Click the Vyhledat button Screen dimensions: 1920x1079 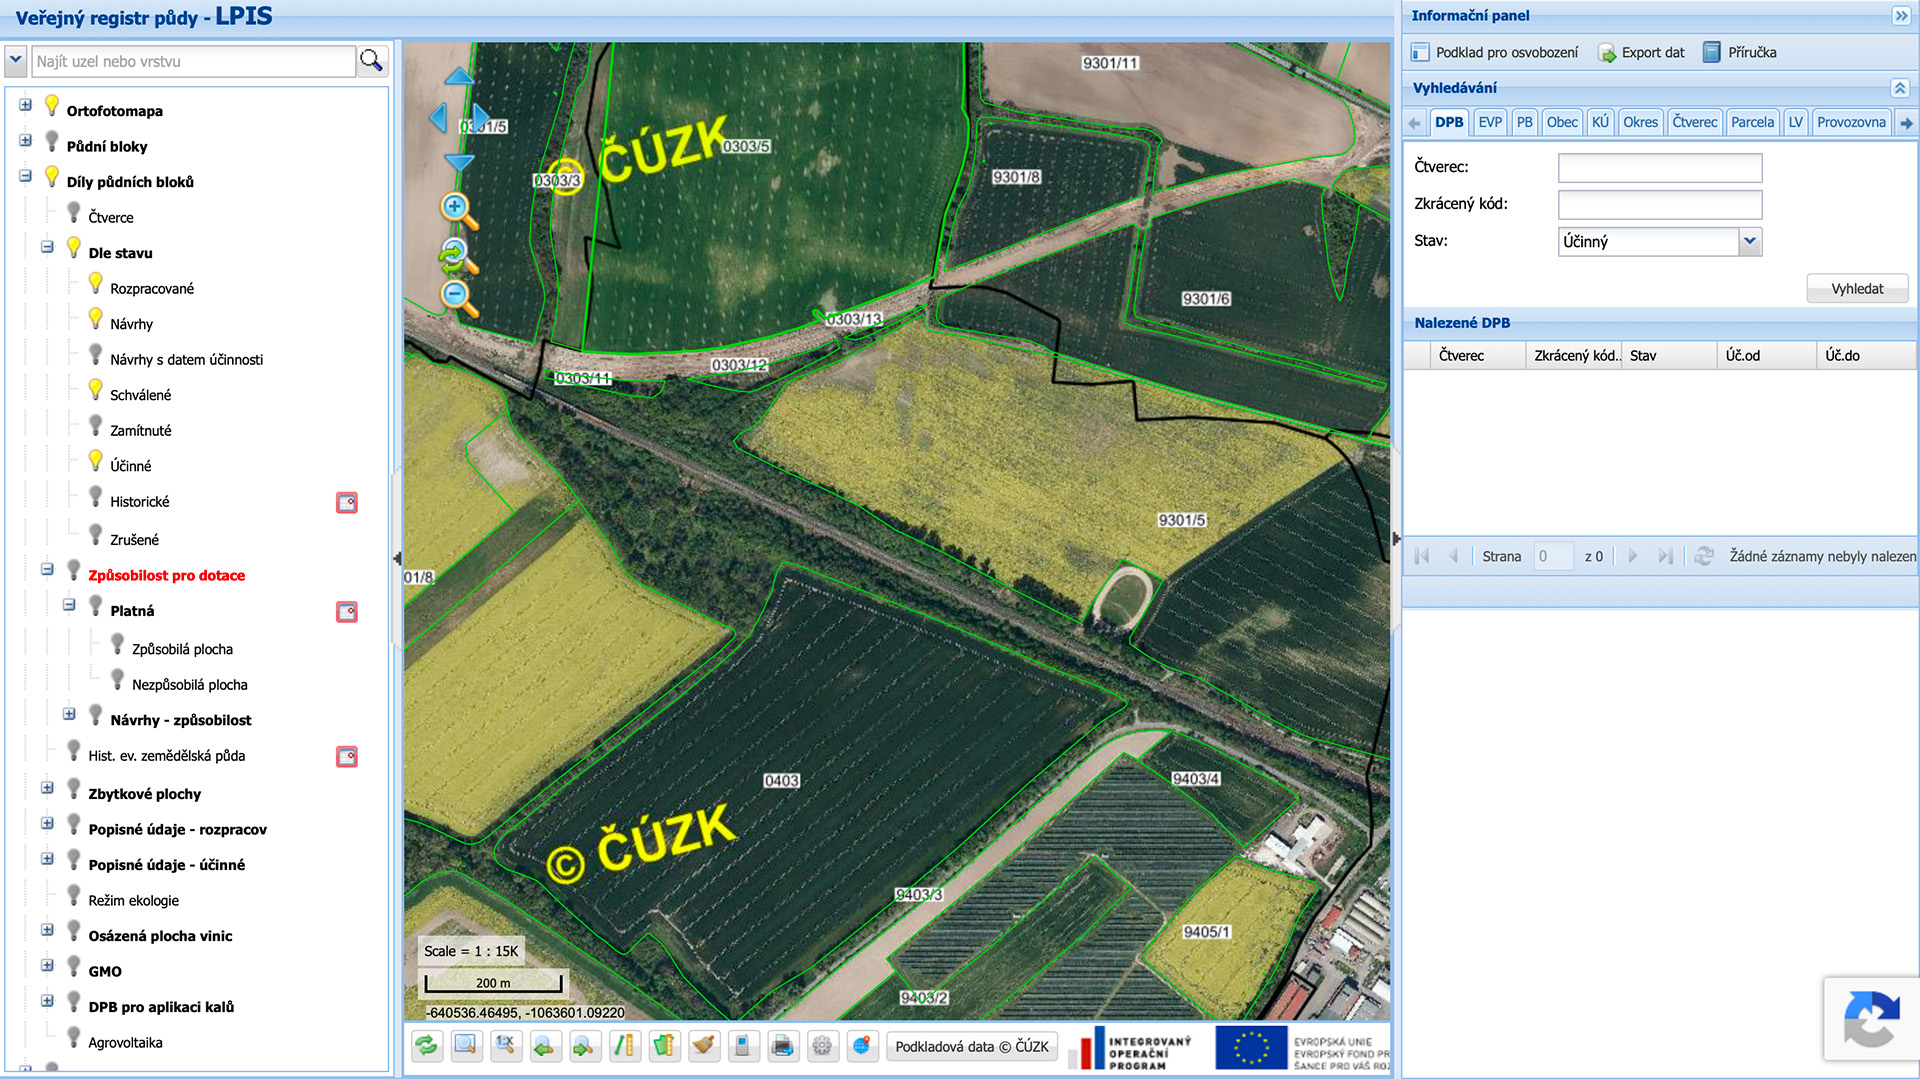pyautogui.click(x=1857, y=289)
